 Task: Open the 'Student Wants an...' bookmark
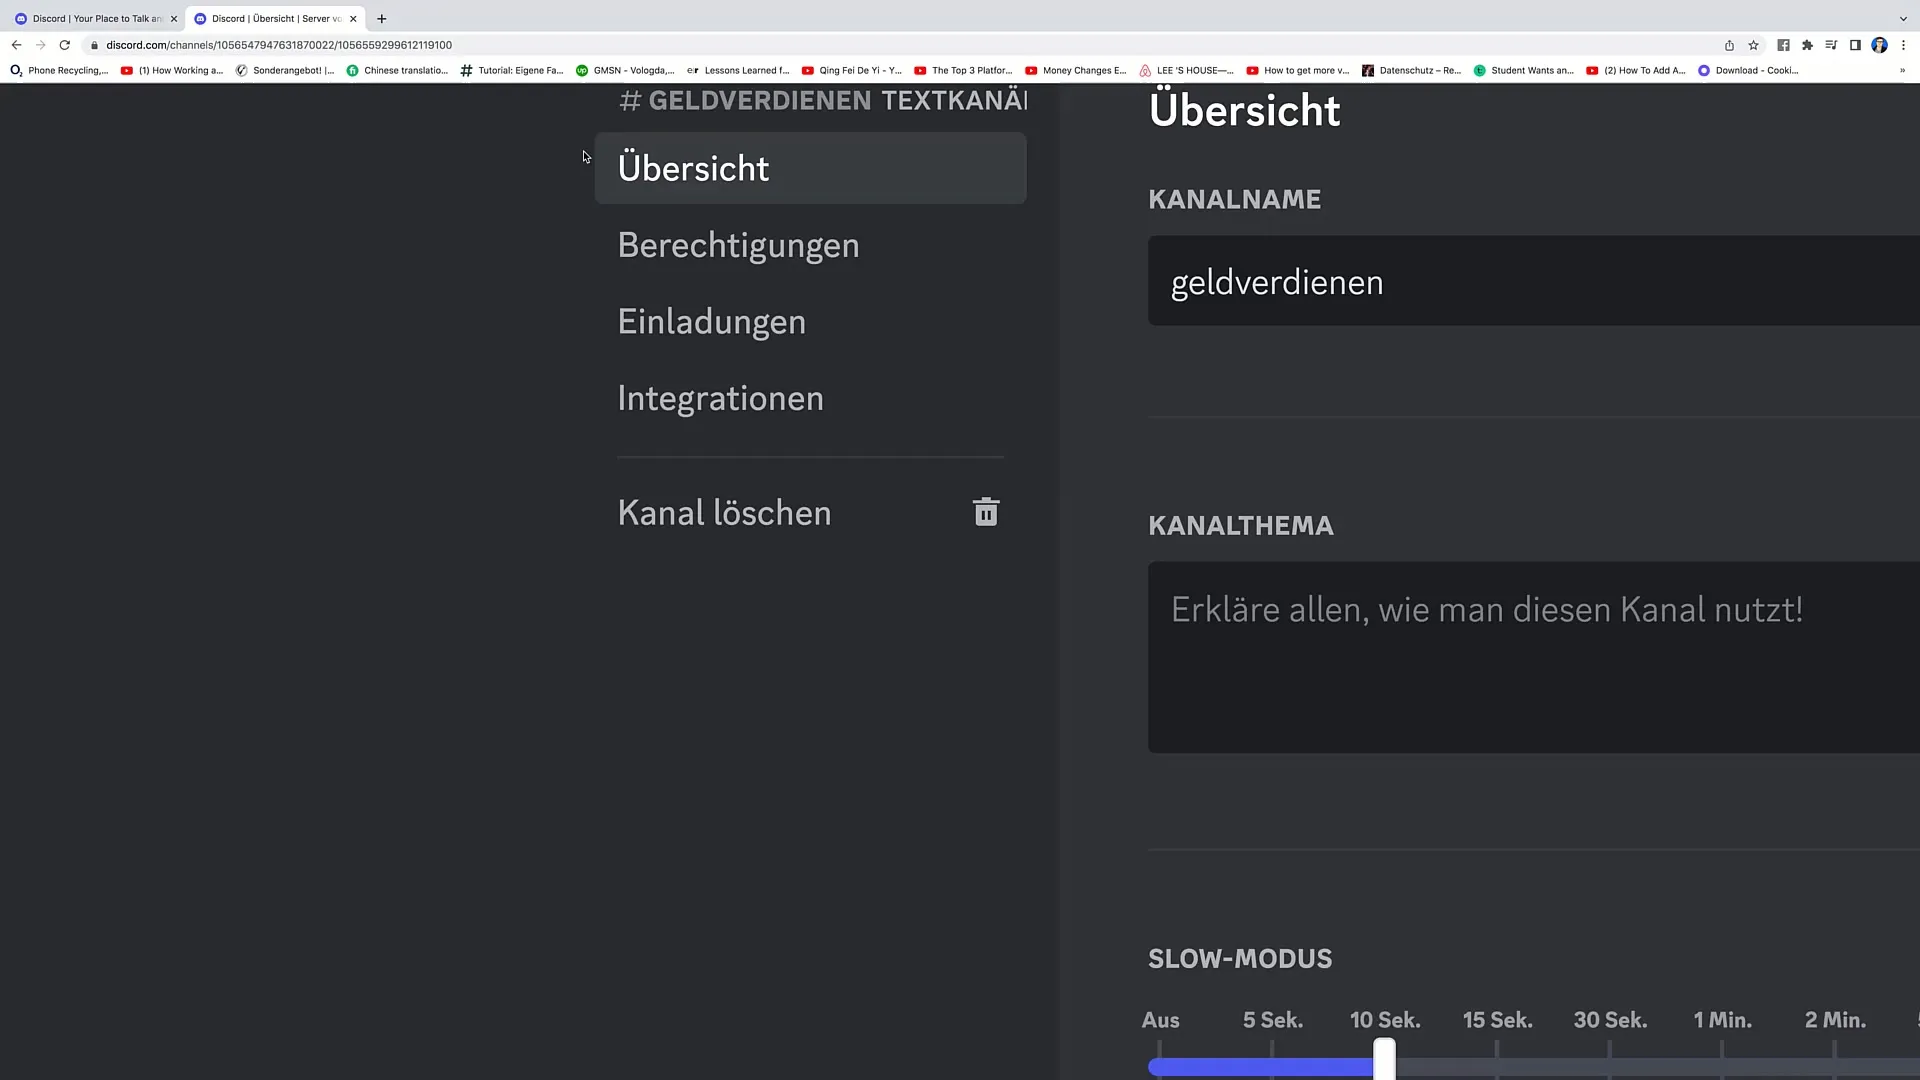pos(1524,70)
